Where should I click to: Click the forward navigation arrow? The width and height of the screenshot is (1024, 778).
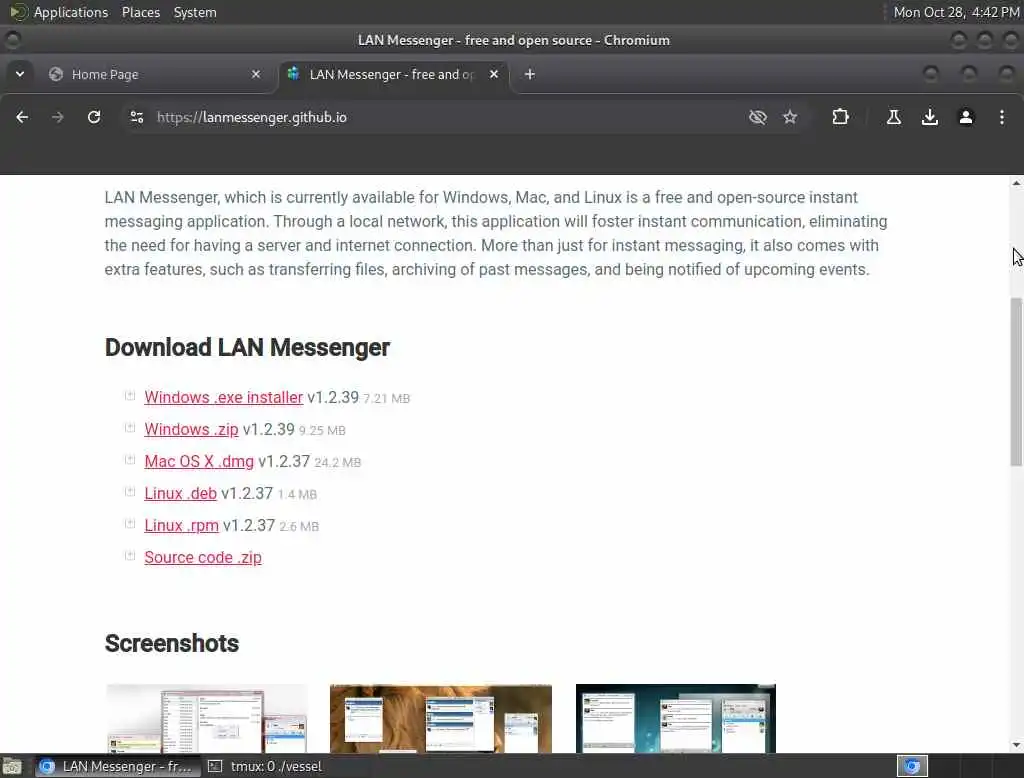[x=57, y=117]
